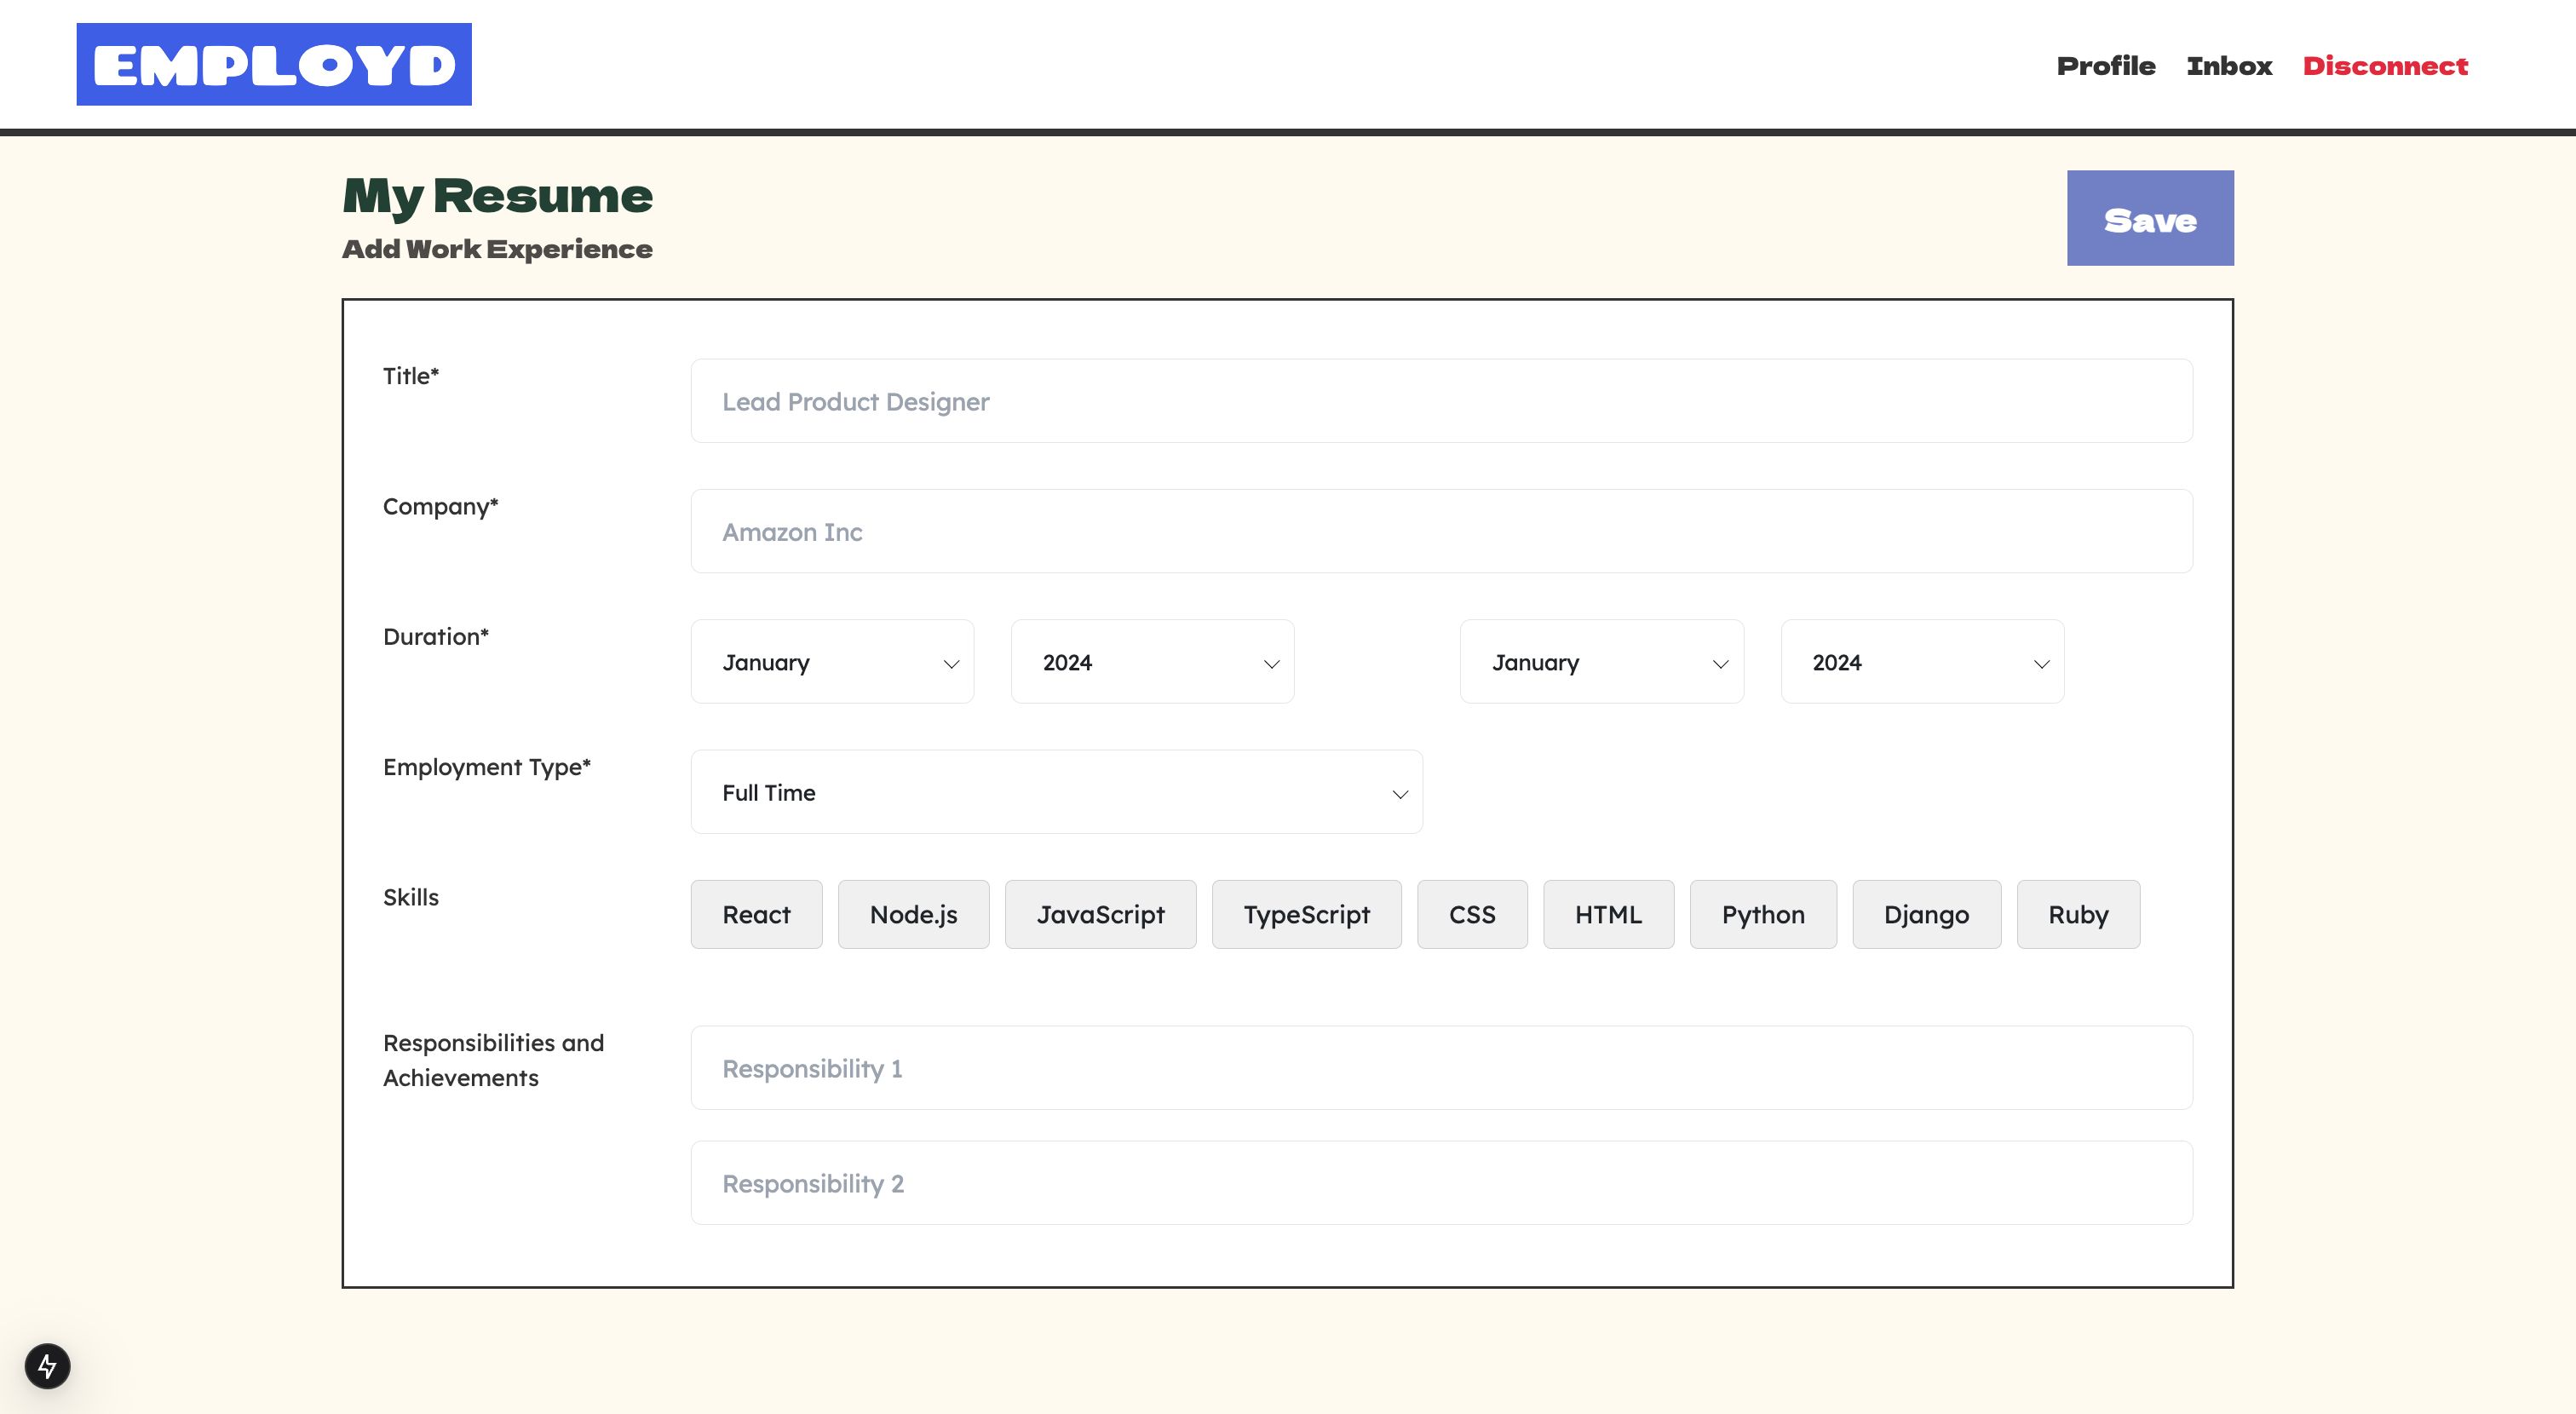Screen dimensions: 2576x1414
Task: Open the start month January dropdown
Action: pos(832,662)
